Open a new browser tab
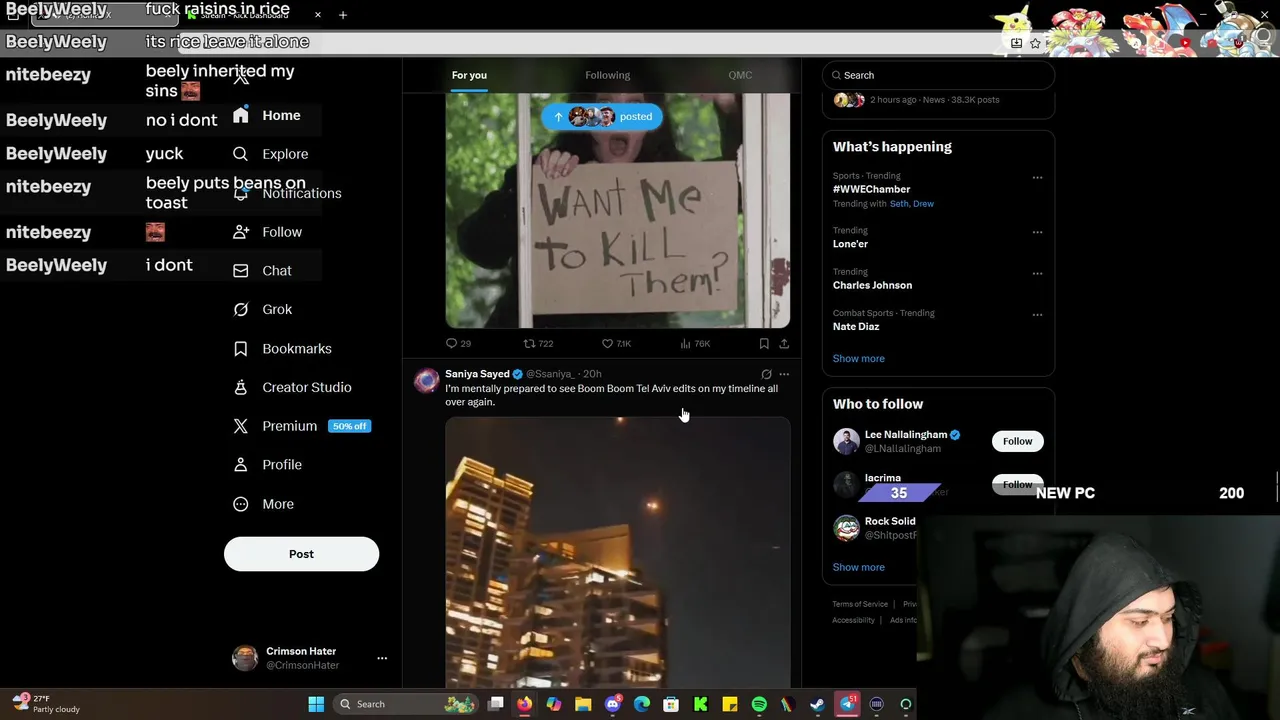 [343, 15]
